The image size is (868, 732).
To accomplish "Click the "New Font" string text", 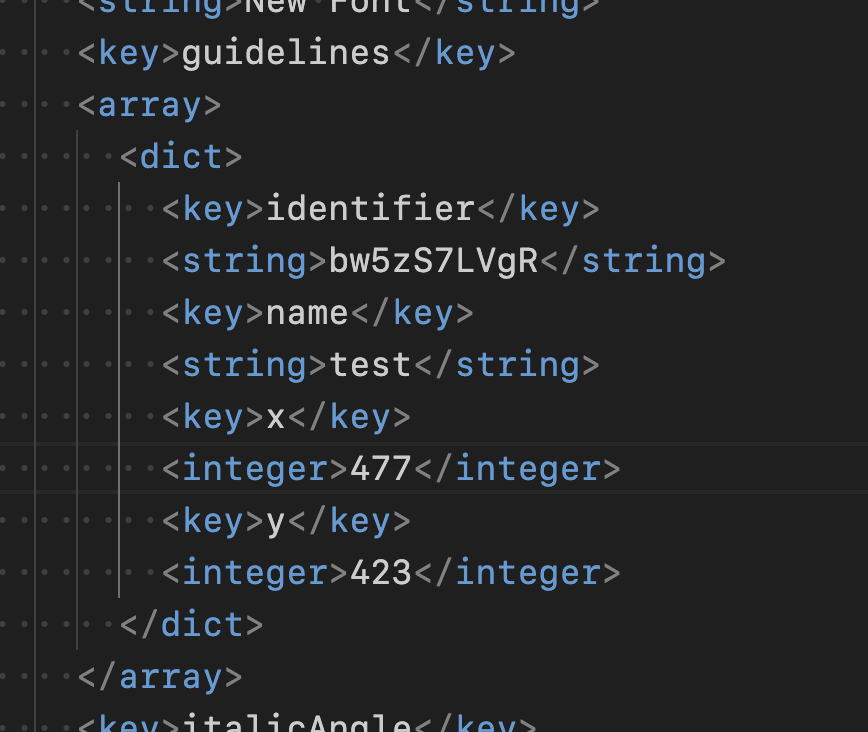I will 328,6.
